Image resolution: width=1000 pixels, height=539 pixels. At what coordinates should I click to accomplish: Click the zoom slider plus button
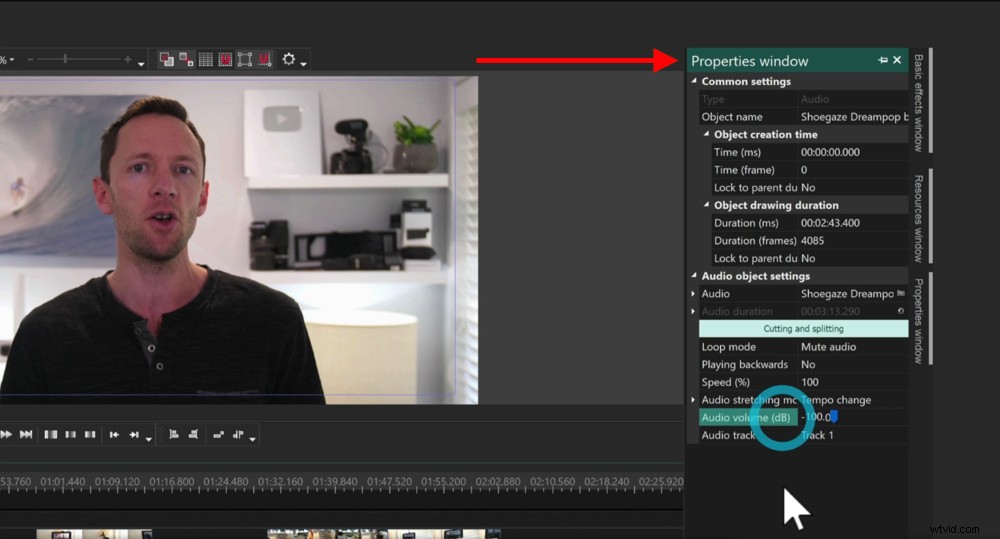click(128, 59)
